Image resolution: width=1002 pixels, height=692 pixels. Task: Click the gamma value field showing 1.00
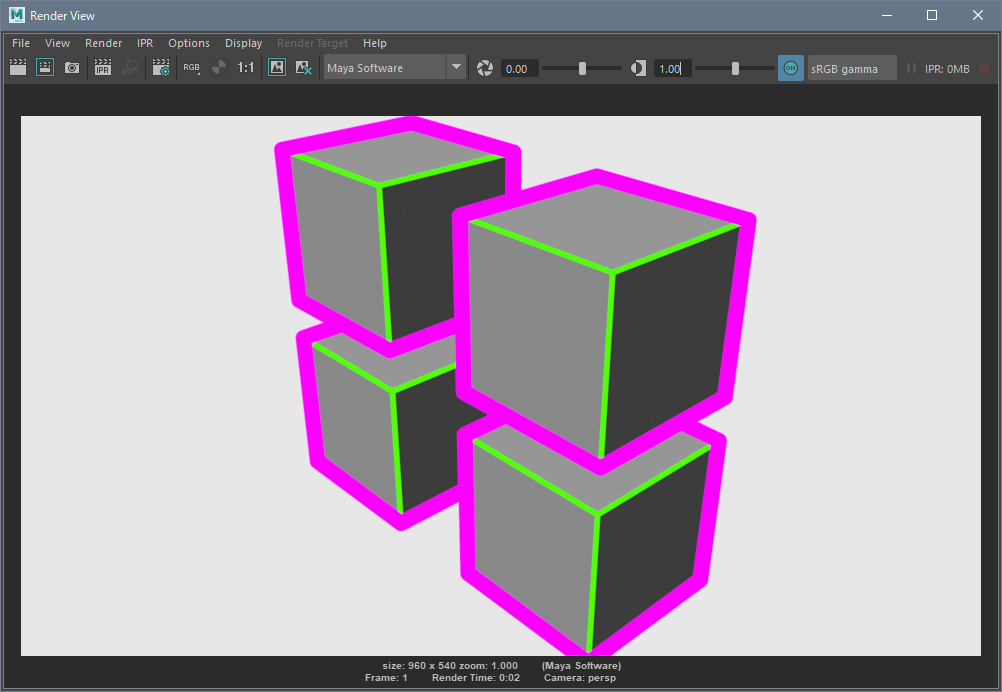672,68
